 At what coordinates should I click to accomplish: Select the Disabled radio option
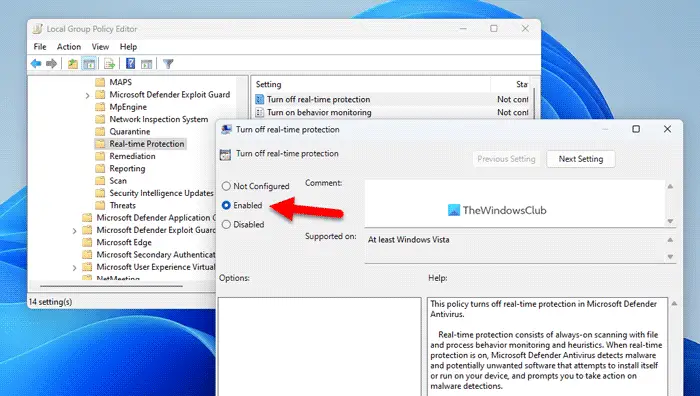(x=226, y=224)
